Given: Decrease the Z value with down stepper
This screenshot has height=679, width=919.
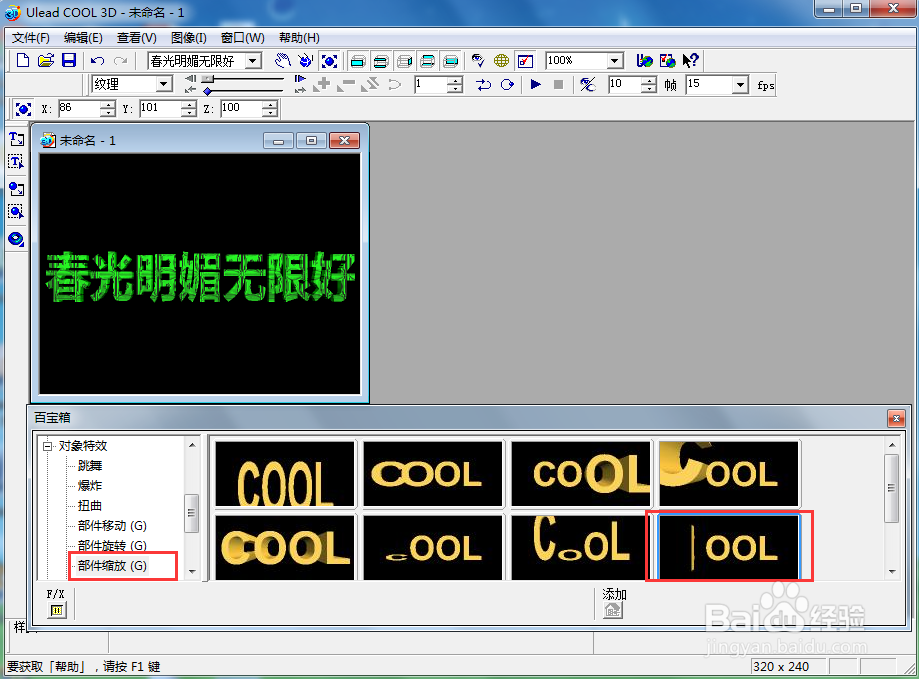Looking at the screenshot, I should pos(270,112).
